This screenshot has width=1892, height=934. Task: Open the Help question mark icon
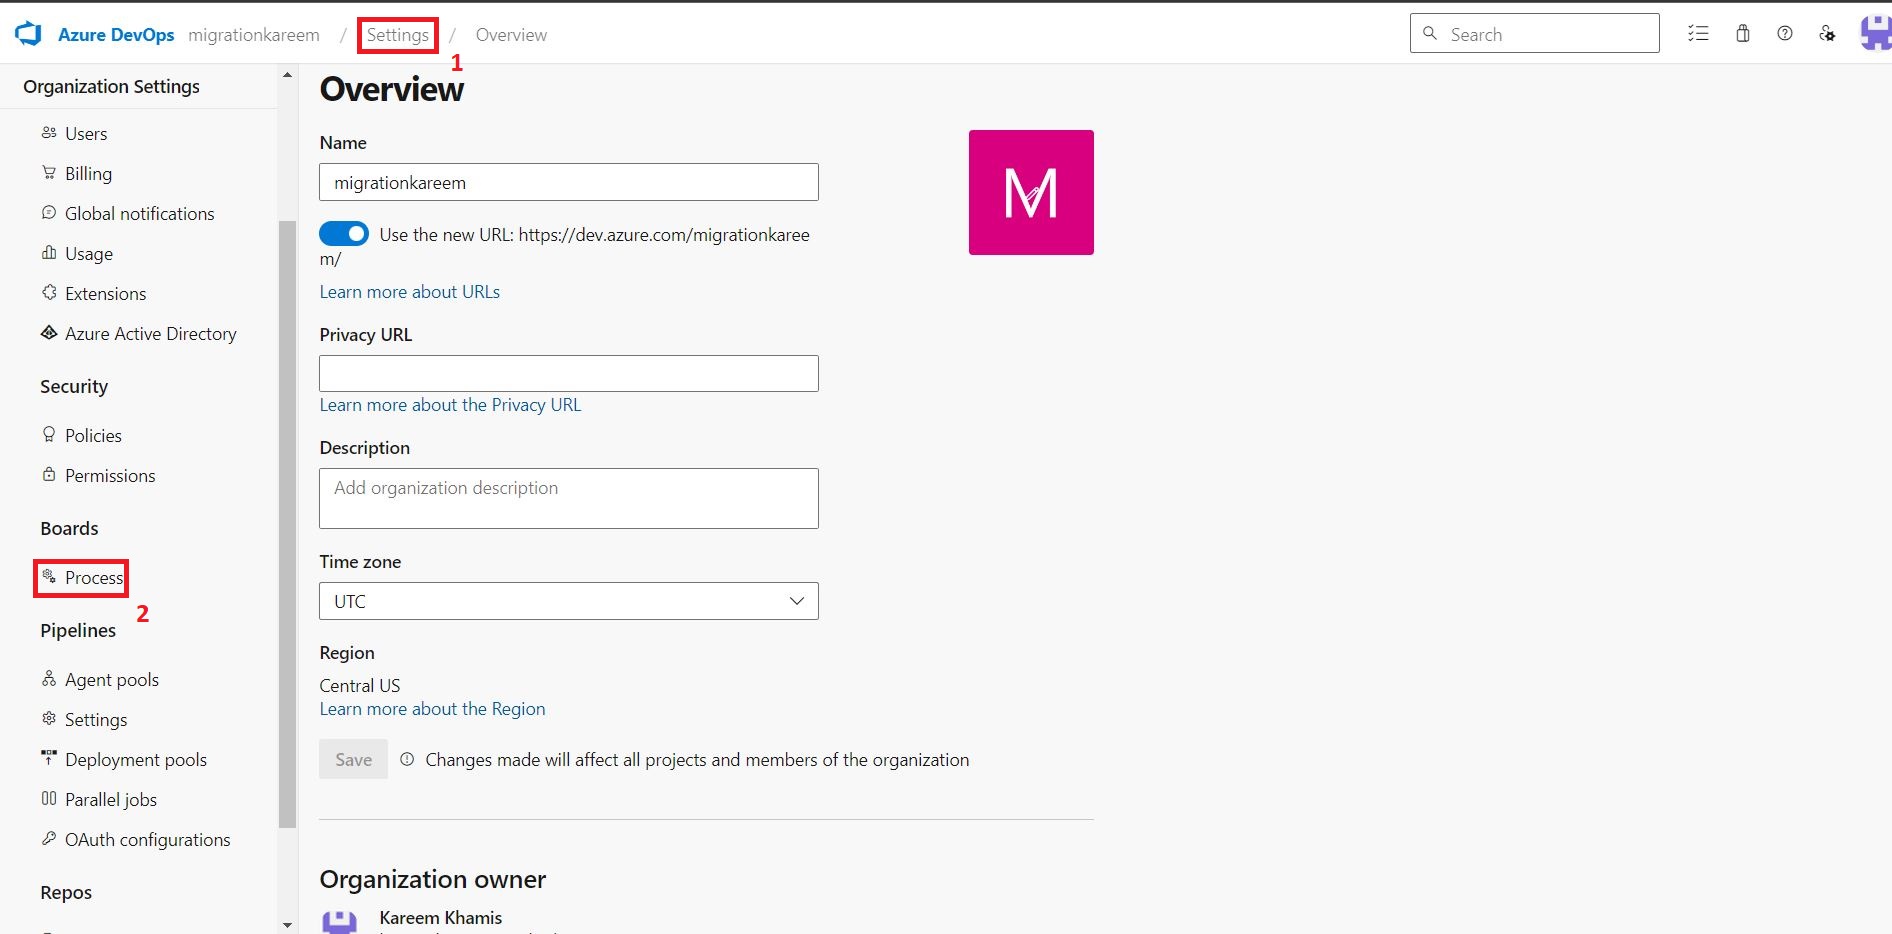(x=1786, y=33)
